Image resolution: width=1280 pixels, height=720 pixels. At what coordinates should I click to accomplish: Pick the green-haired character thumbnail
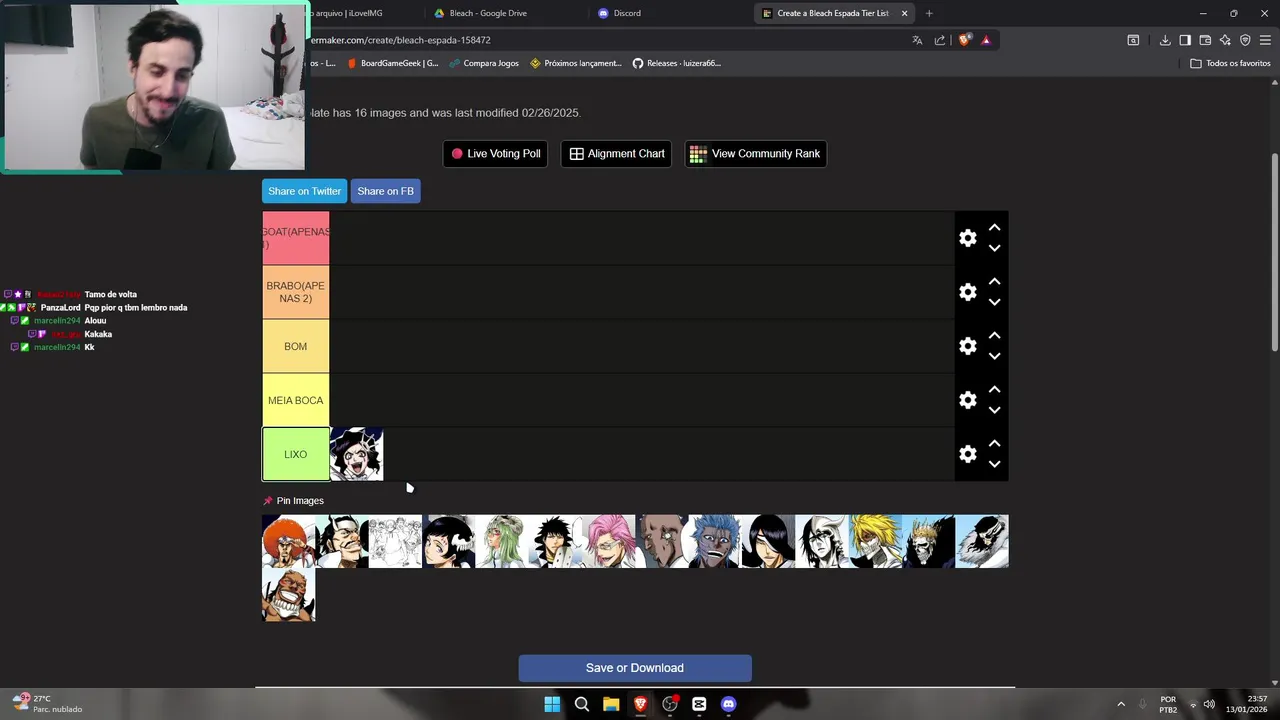pyautogui.click(x=502, y=541)
